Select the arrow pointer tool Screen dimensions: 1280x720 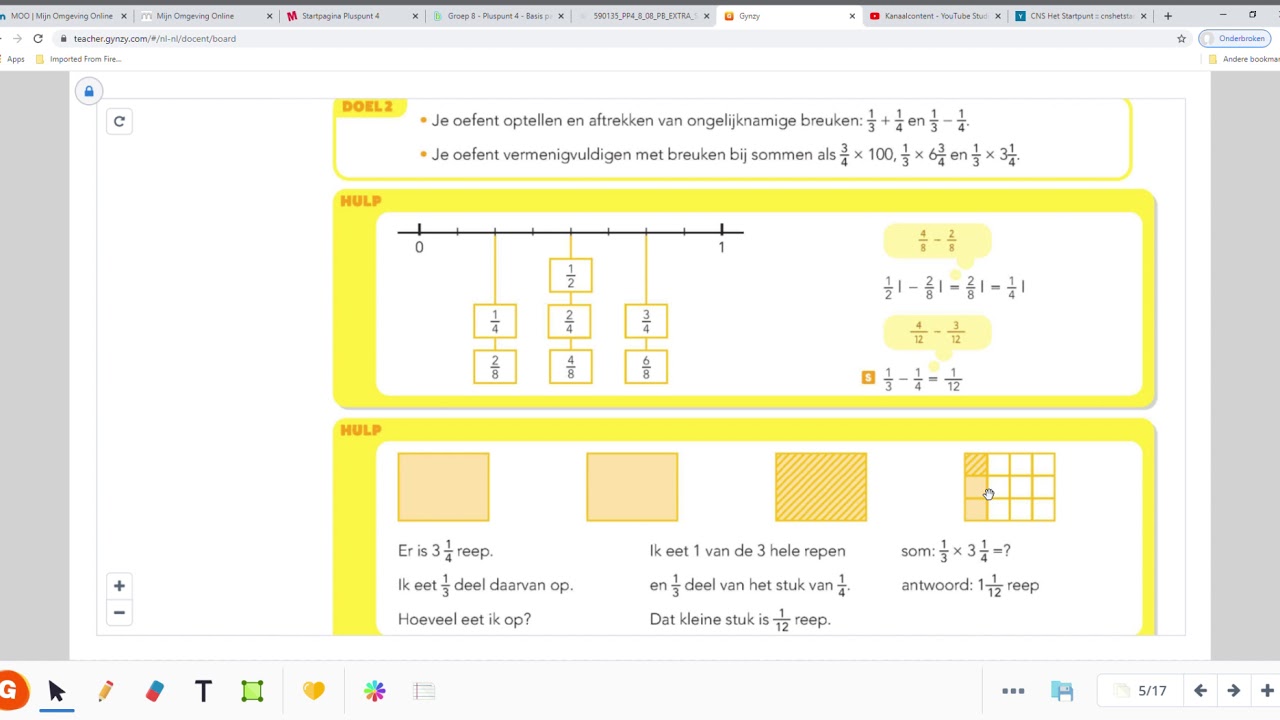click(56, 691)
